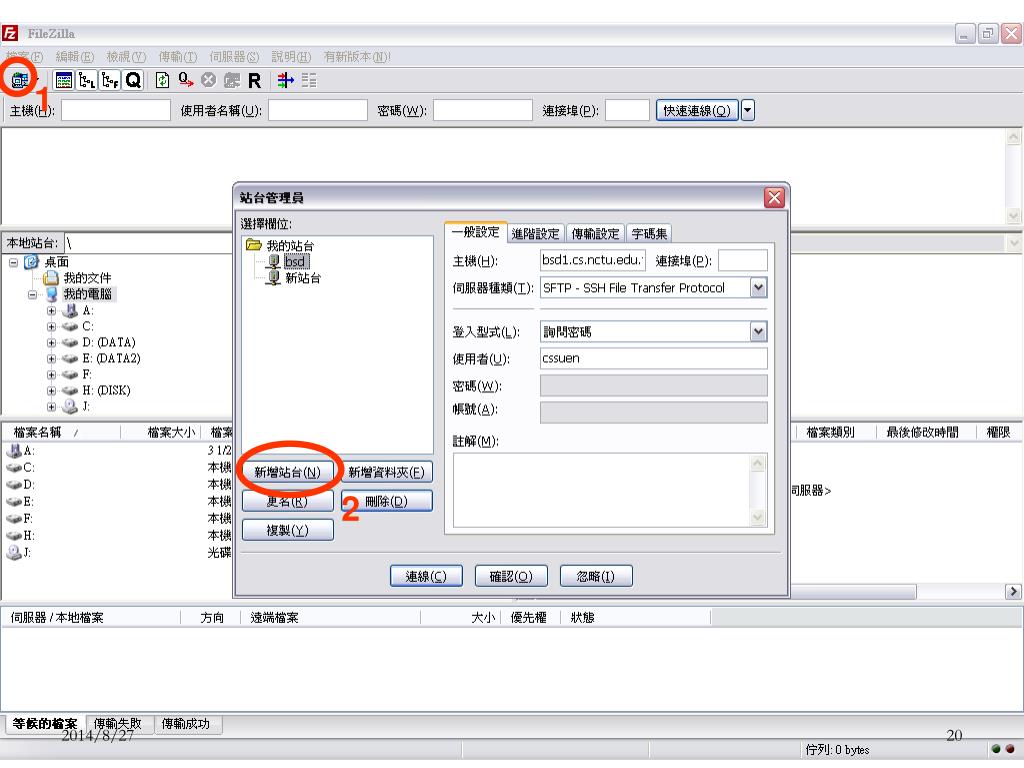Click 確認(O) button
Viewport: 1024px width, 768px height.
tap(511, 576)
